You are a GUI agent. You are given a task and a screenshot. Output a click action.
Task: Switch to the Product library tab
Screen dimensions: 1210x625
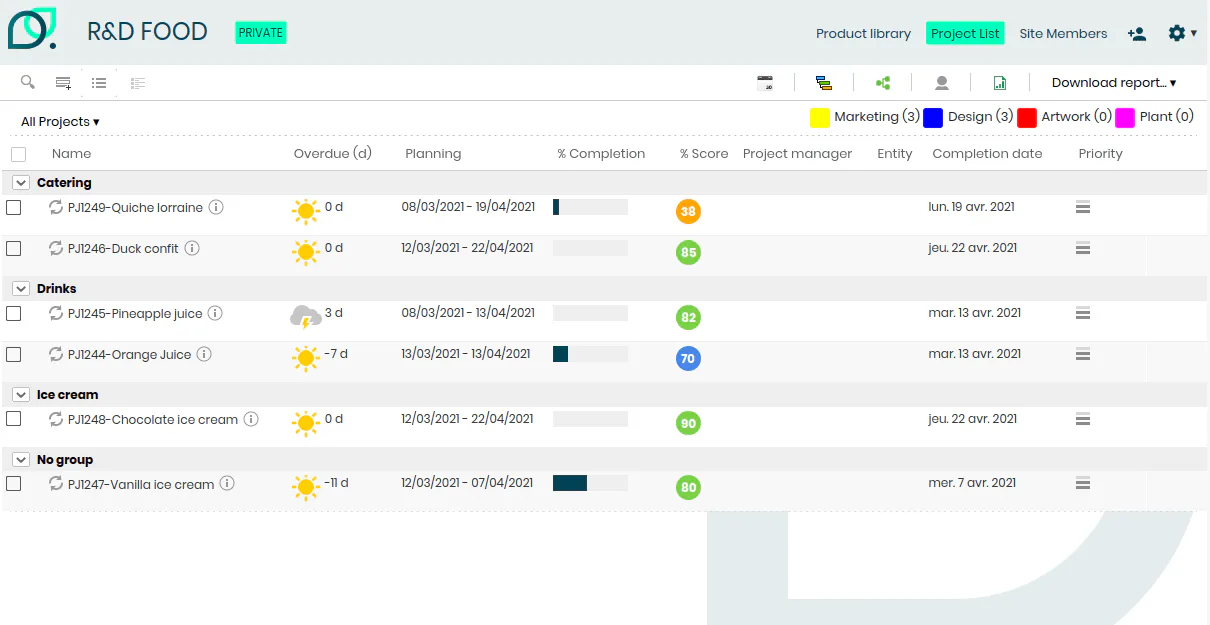coord(863,33)
